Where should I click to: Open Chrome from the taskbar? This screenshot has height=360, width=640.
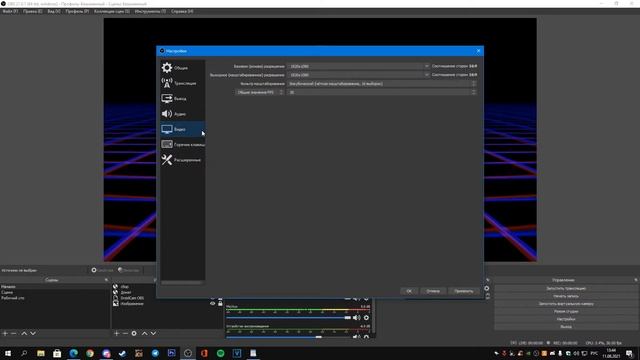tap(90, 353)
